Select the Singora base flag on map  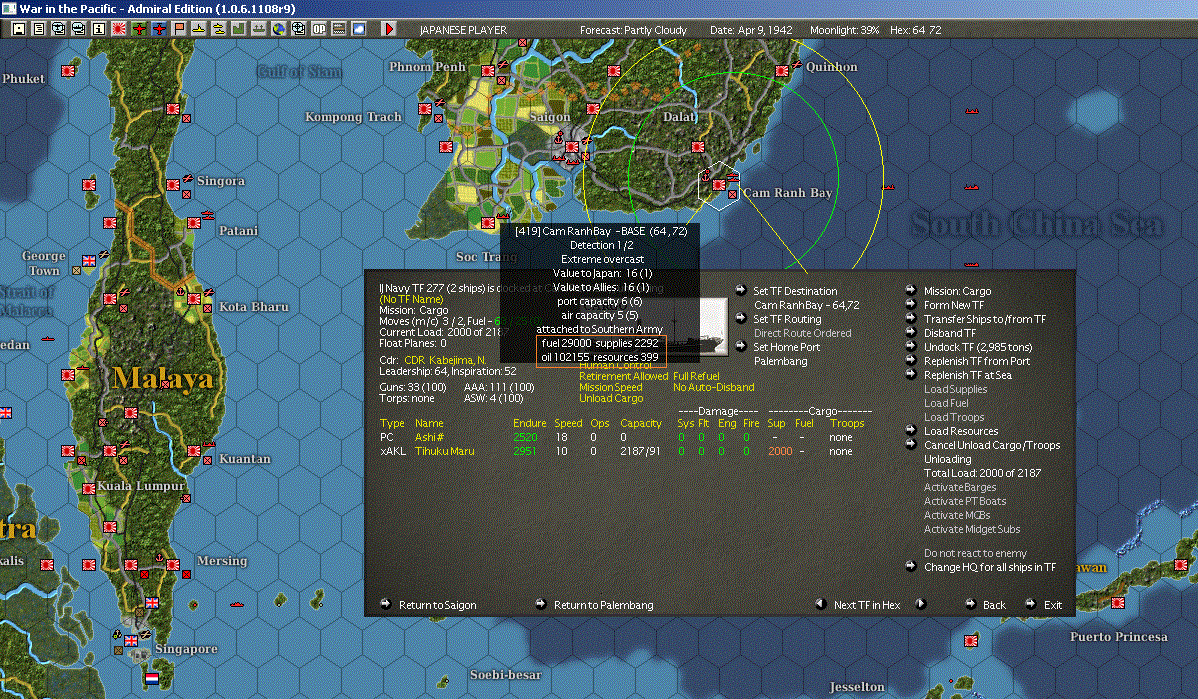[173, 185]
